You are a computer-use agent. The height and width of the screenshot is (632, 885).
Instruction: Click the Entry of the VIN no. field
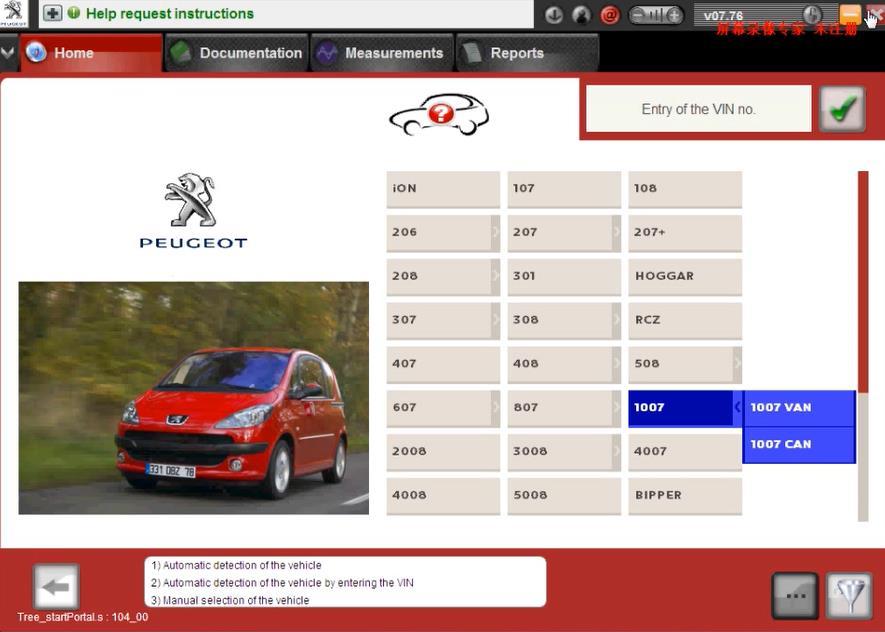coord(698,109)
